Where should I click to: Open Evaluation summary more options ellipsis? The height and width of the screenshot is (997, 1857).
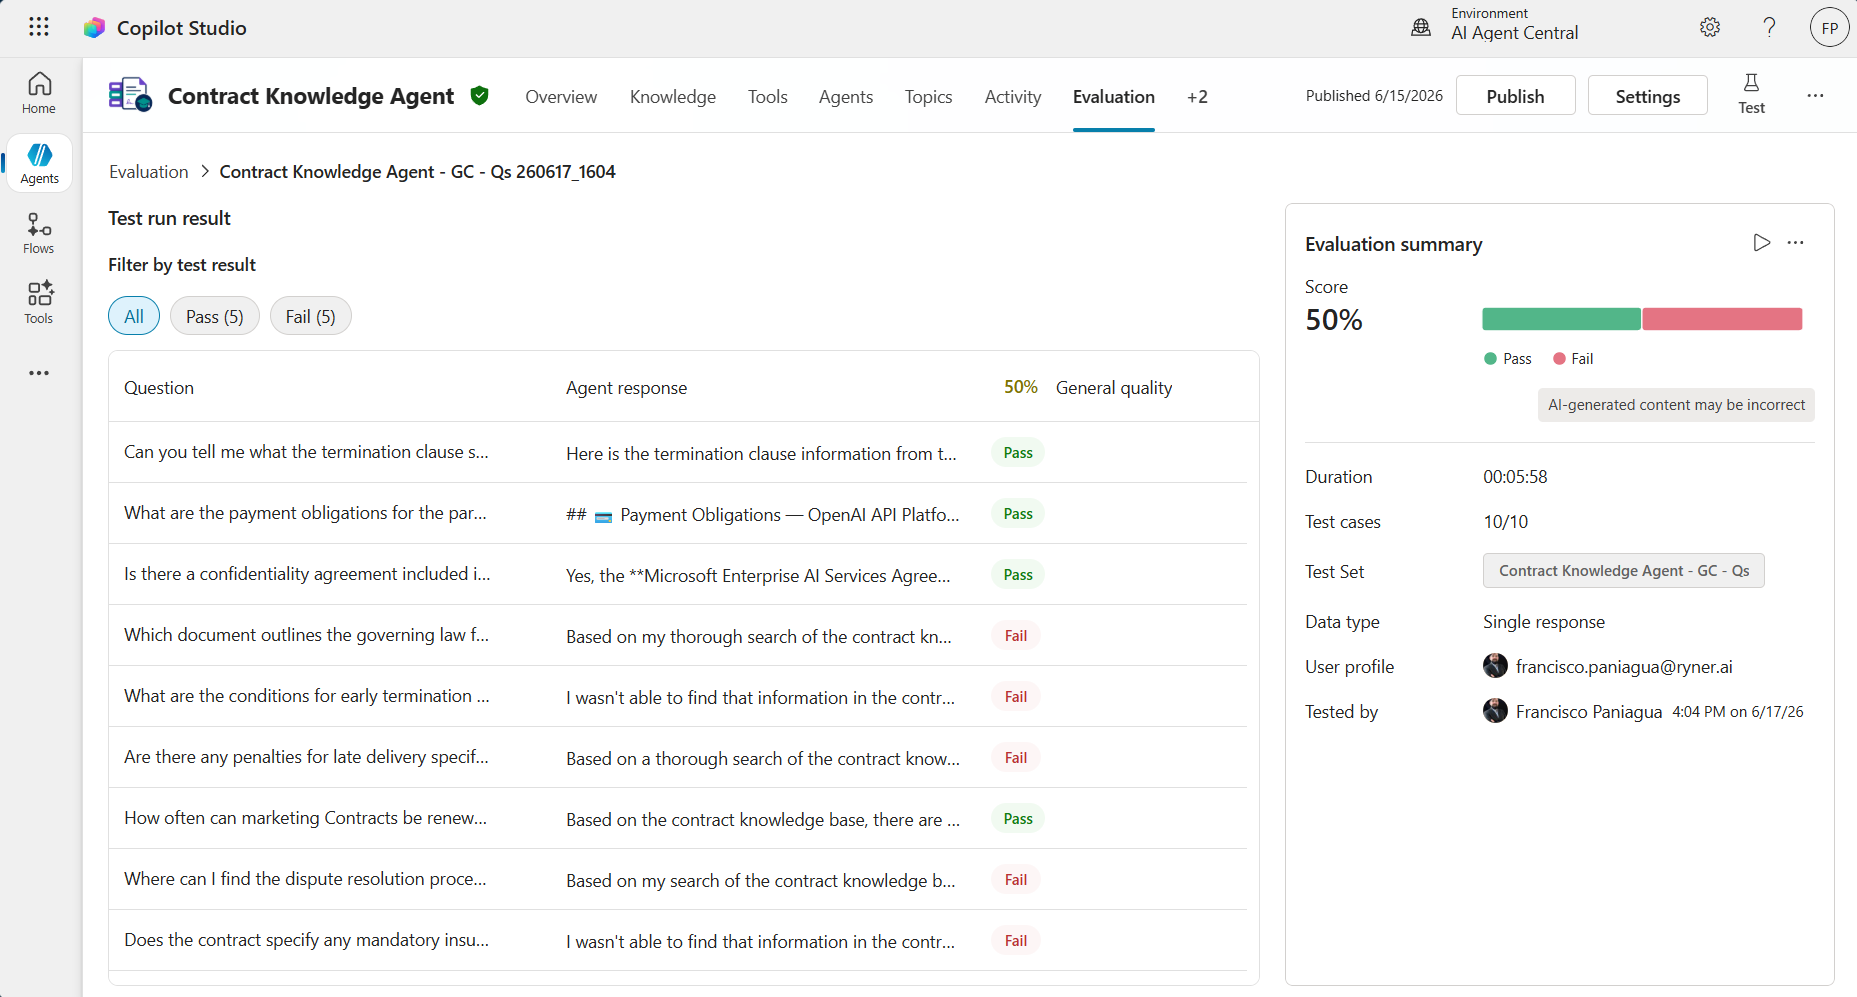click(x=1796, y=243)
